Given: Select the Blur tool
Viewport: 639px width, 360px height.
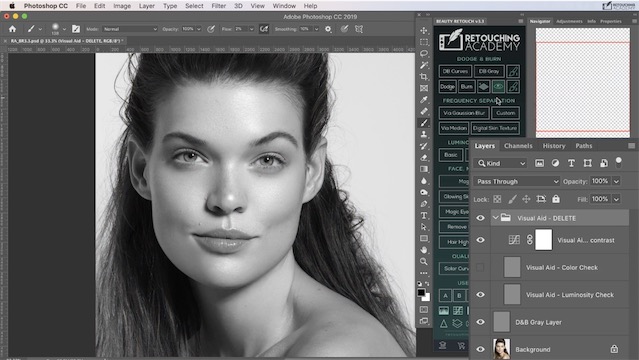Looking at the screenshot, I should coord(424,180).
